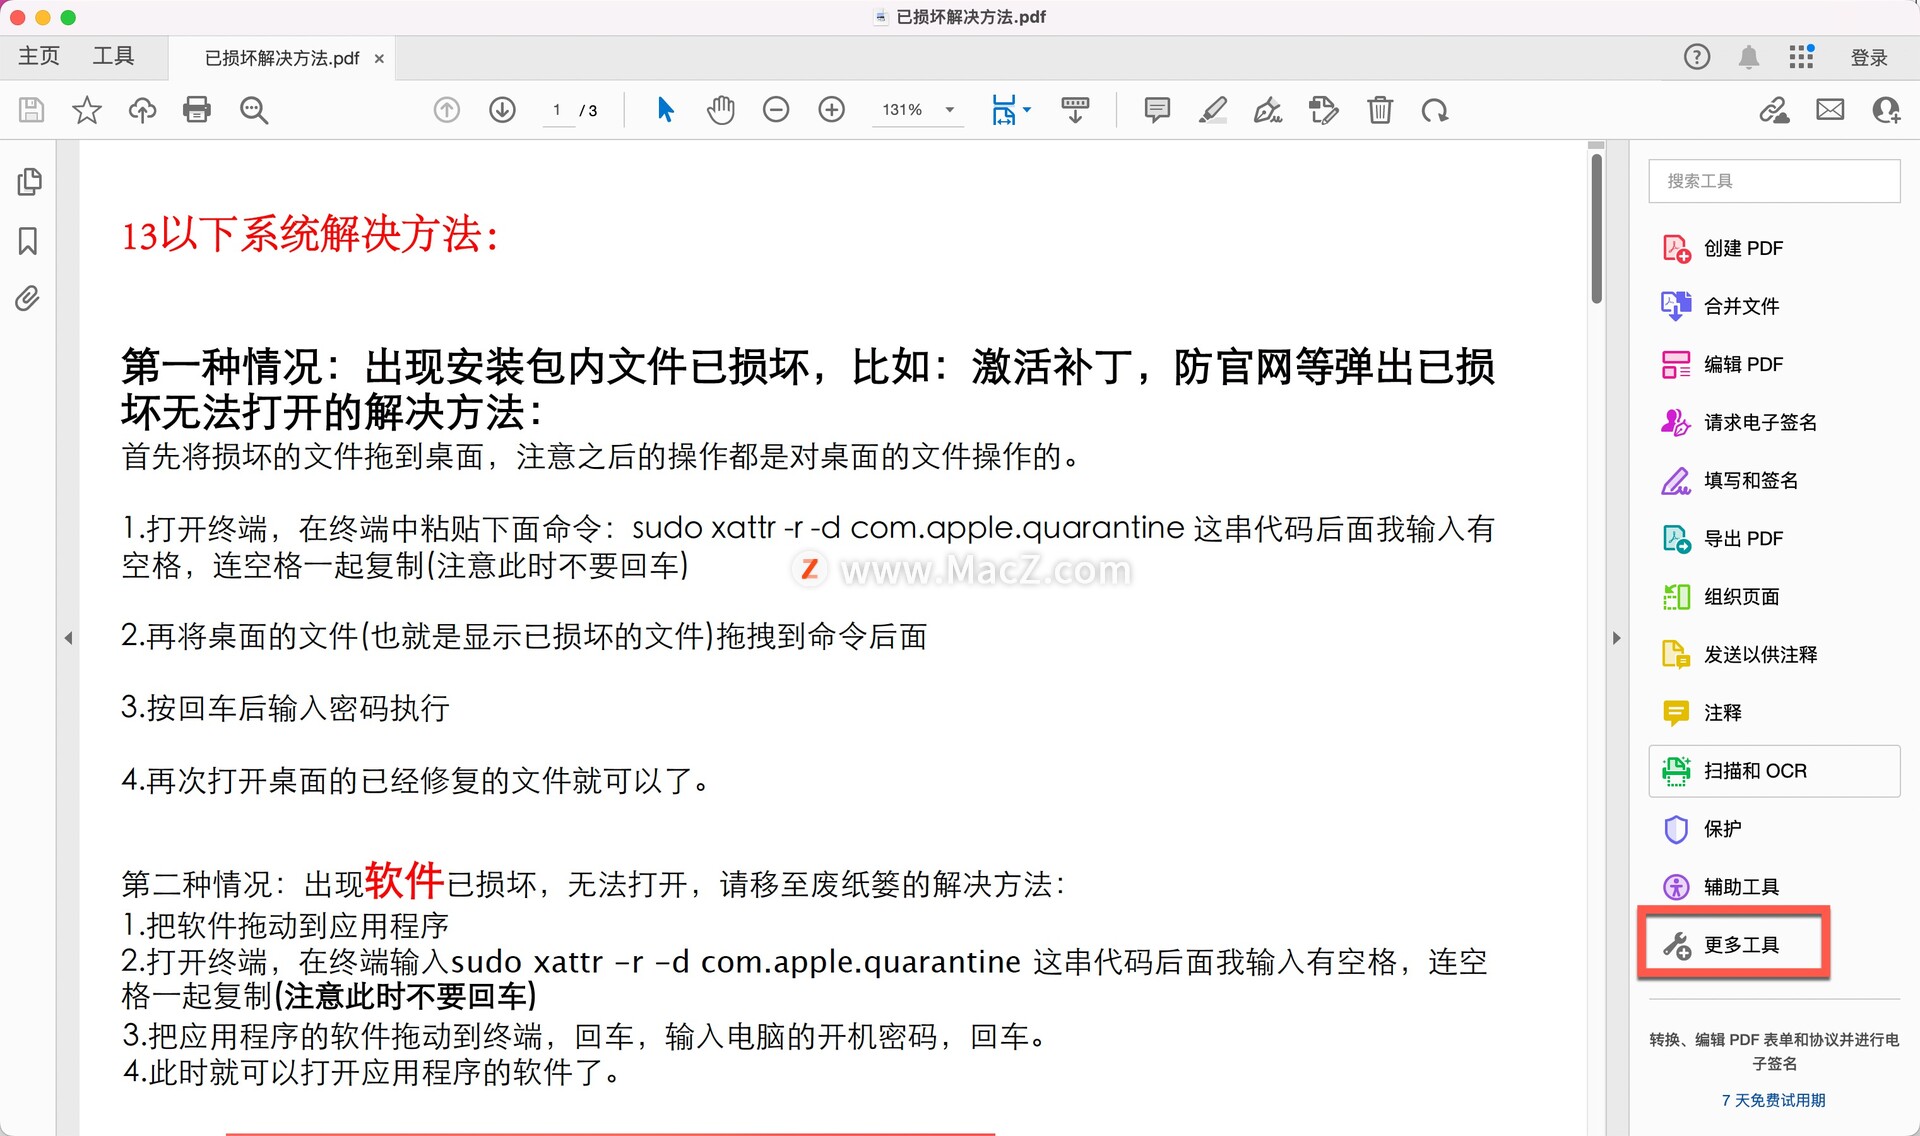Invite others with the add-user icon
The width and height of the screenshot is (1920, 1136).
tap(1886, 110)
